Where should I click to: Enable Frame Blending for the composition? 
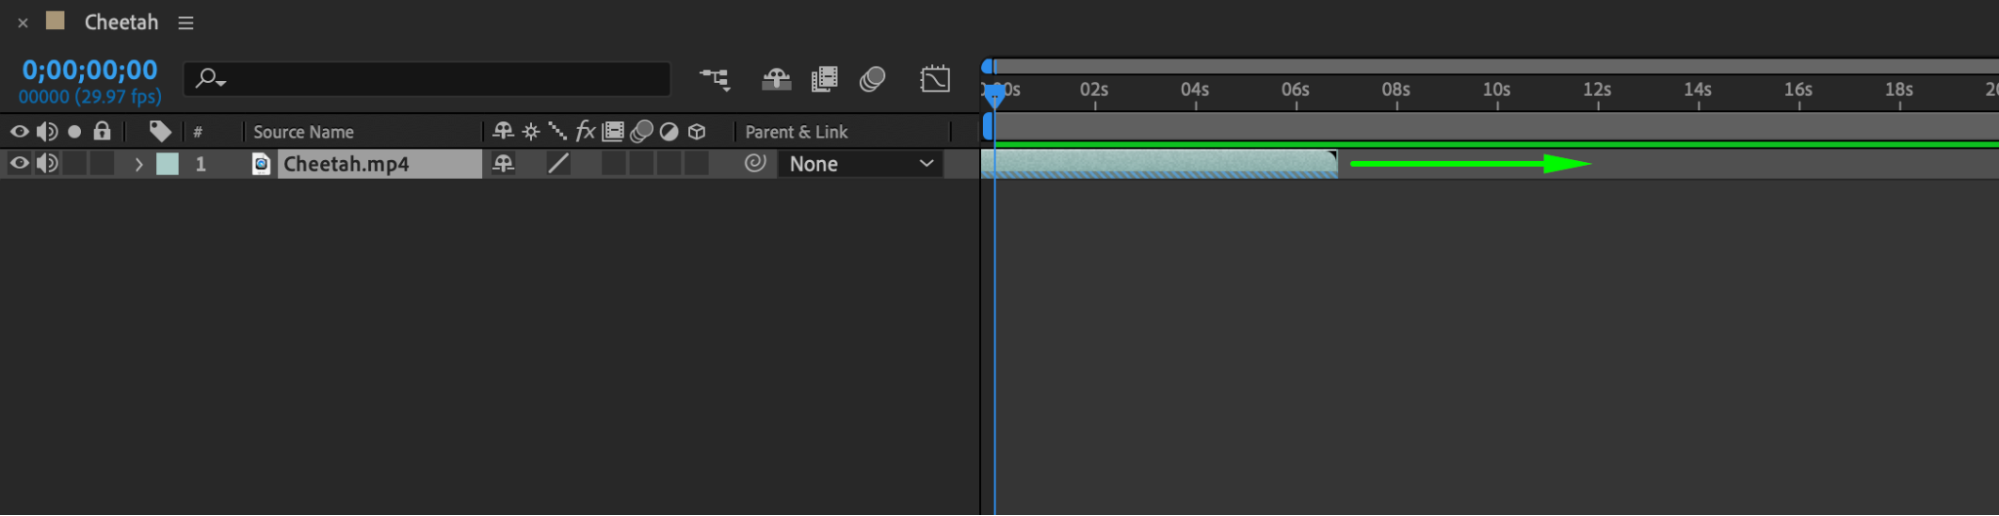(824, 79)
